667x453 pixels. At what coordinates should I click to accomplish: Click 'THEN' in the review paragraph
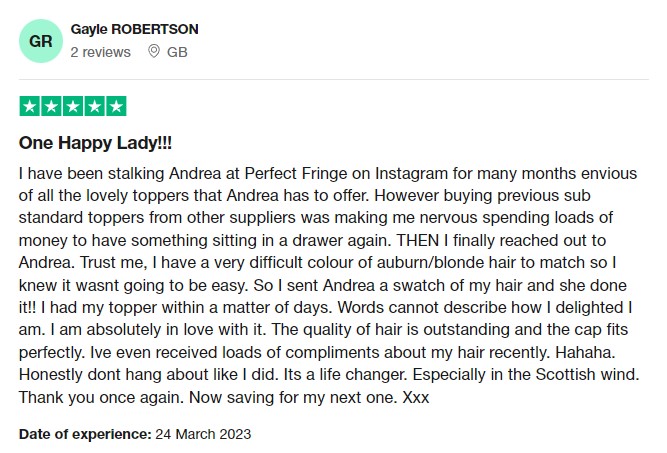(x=418, y=240)
